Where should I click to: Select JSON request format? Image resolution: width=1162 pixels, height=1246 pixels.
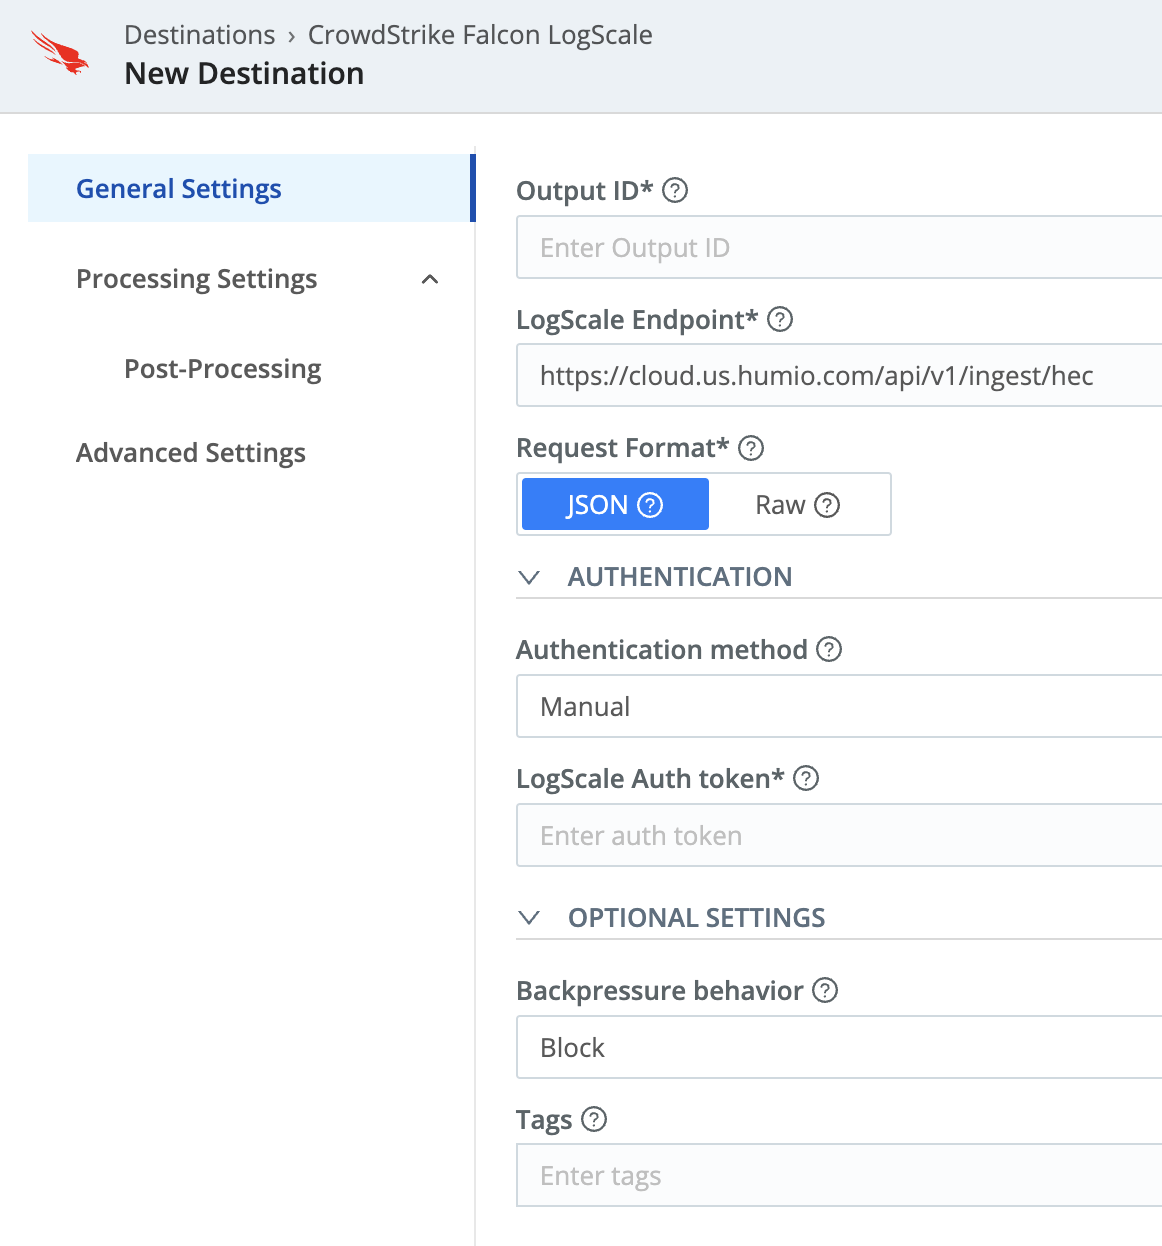tap(597, 505)
